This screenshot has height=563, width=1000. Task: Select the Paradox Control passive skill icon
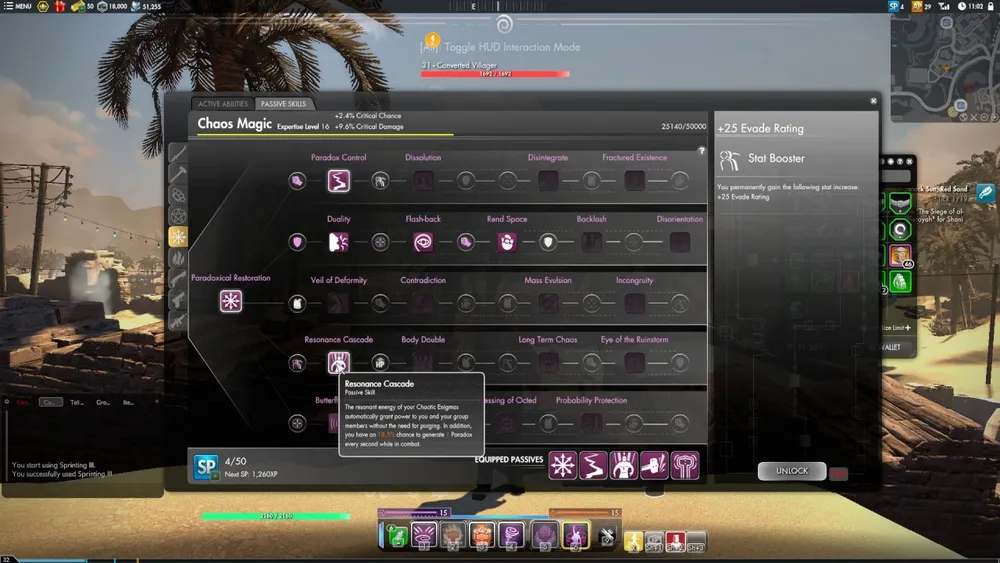[x=339, y=181]
